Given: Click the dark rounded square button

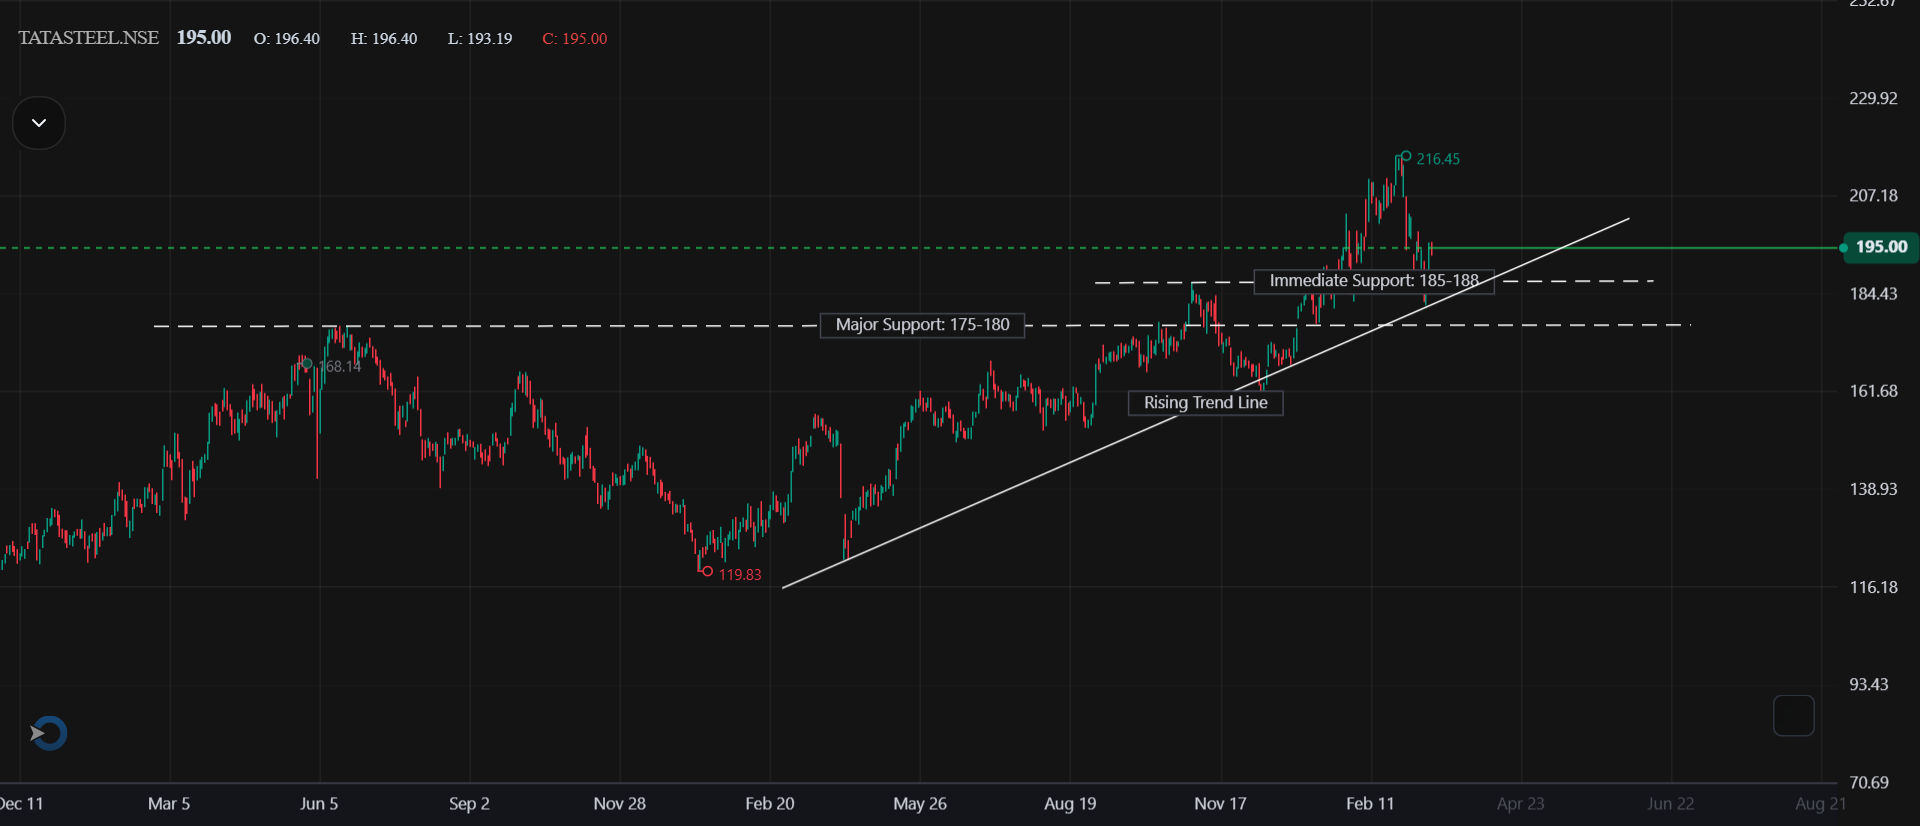Looking at the screenshot, I should tap(1794, 716).
